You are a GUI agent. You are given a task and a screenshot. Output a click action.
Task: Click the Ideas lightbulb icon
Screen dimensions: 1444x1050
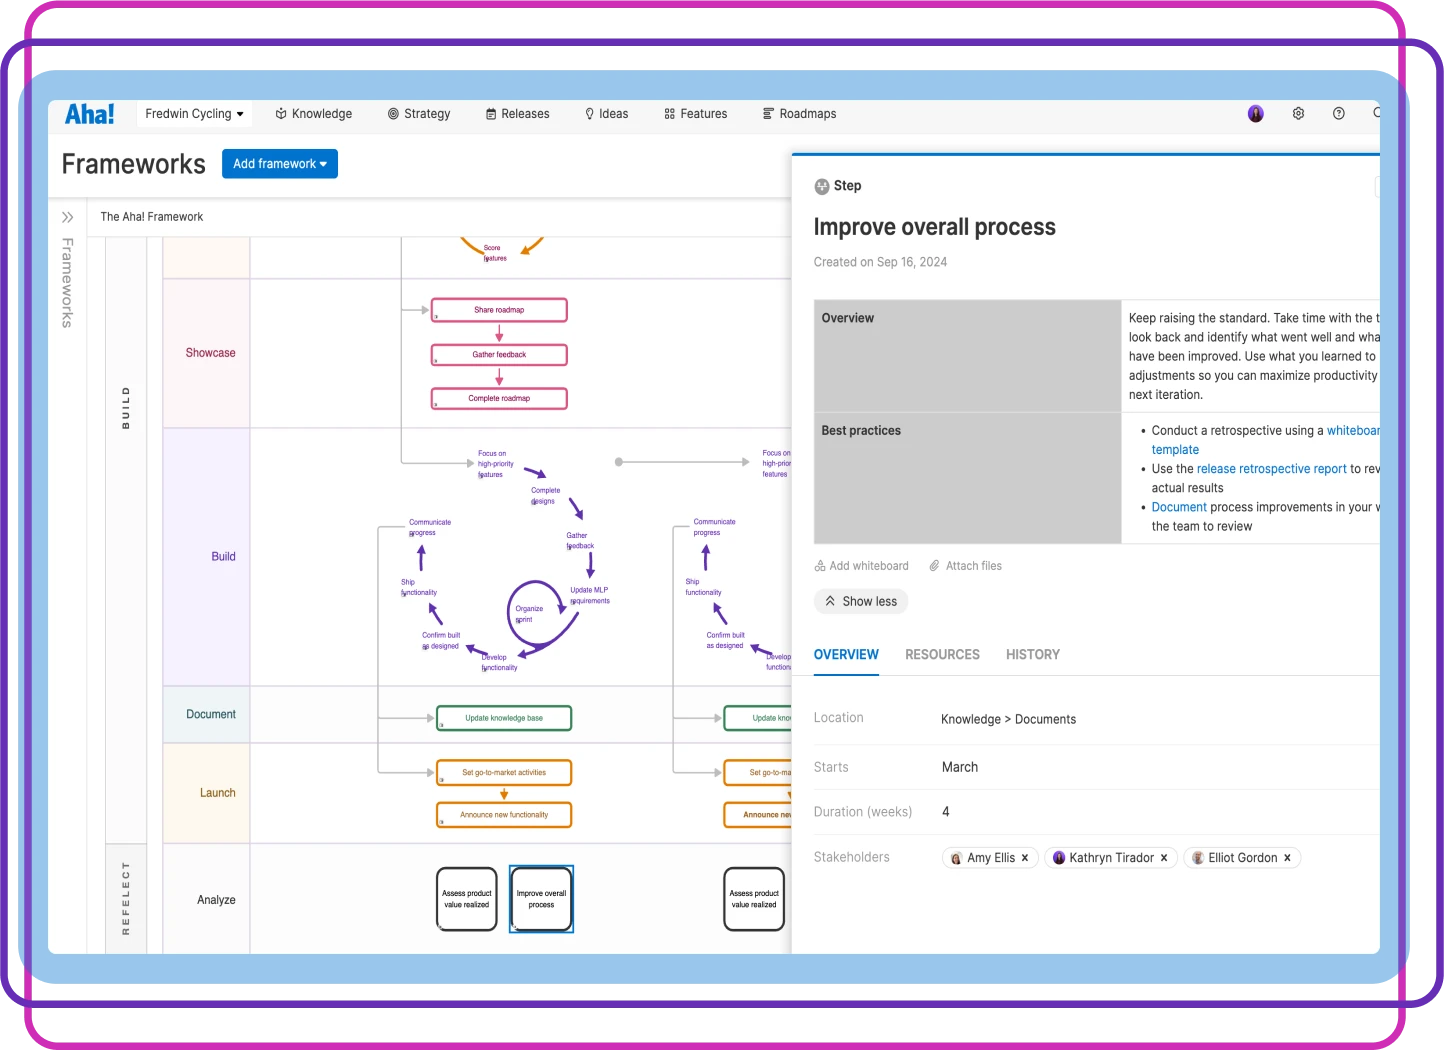tap(588, 113)
